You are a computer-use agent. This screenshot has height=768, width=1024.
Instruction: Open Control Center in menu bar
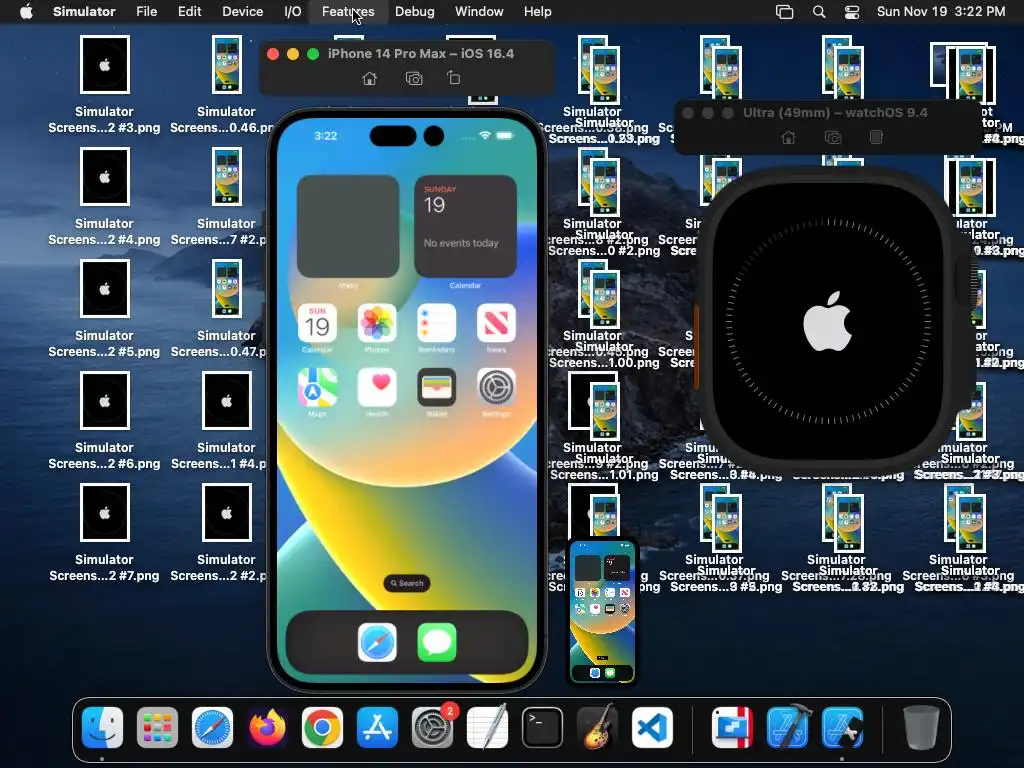pos(852,12)
